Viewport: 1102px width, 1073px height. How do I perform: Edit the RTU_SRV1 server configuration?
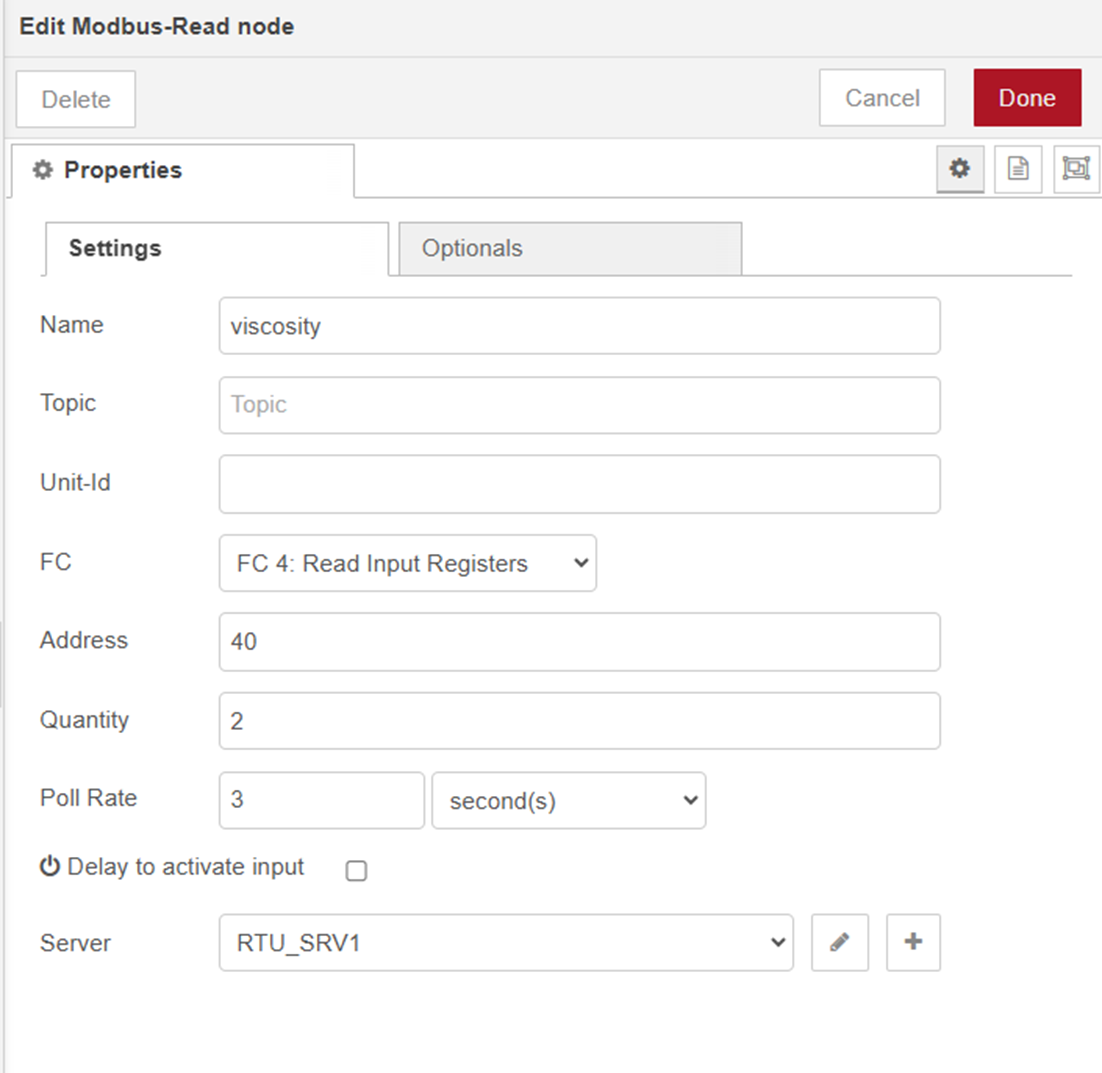click(839, 942)
